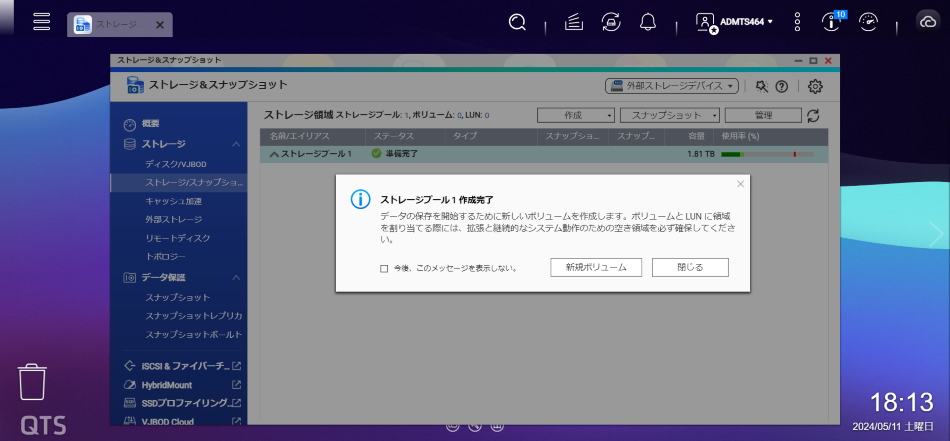The image size is (950, 441).
Task: Click the 名前/エイリアス column header
Action: pos(300,136)
